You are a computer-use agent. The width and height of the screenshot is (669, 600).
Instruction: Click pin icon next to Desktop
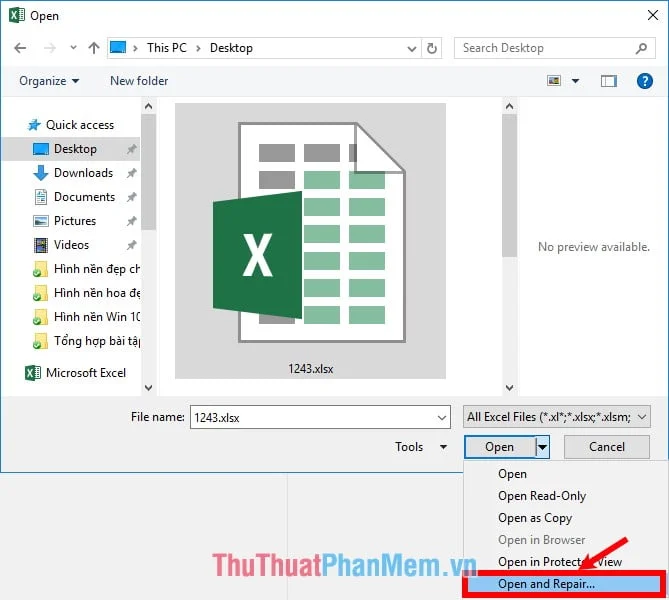click(131, 149)
